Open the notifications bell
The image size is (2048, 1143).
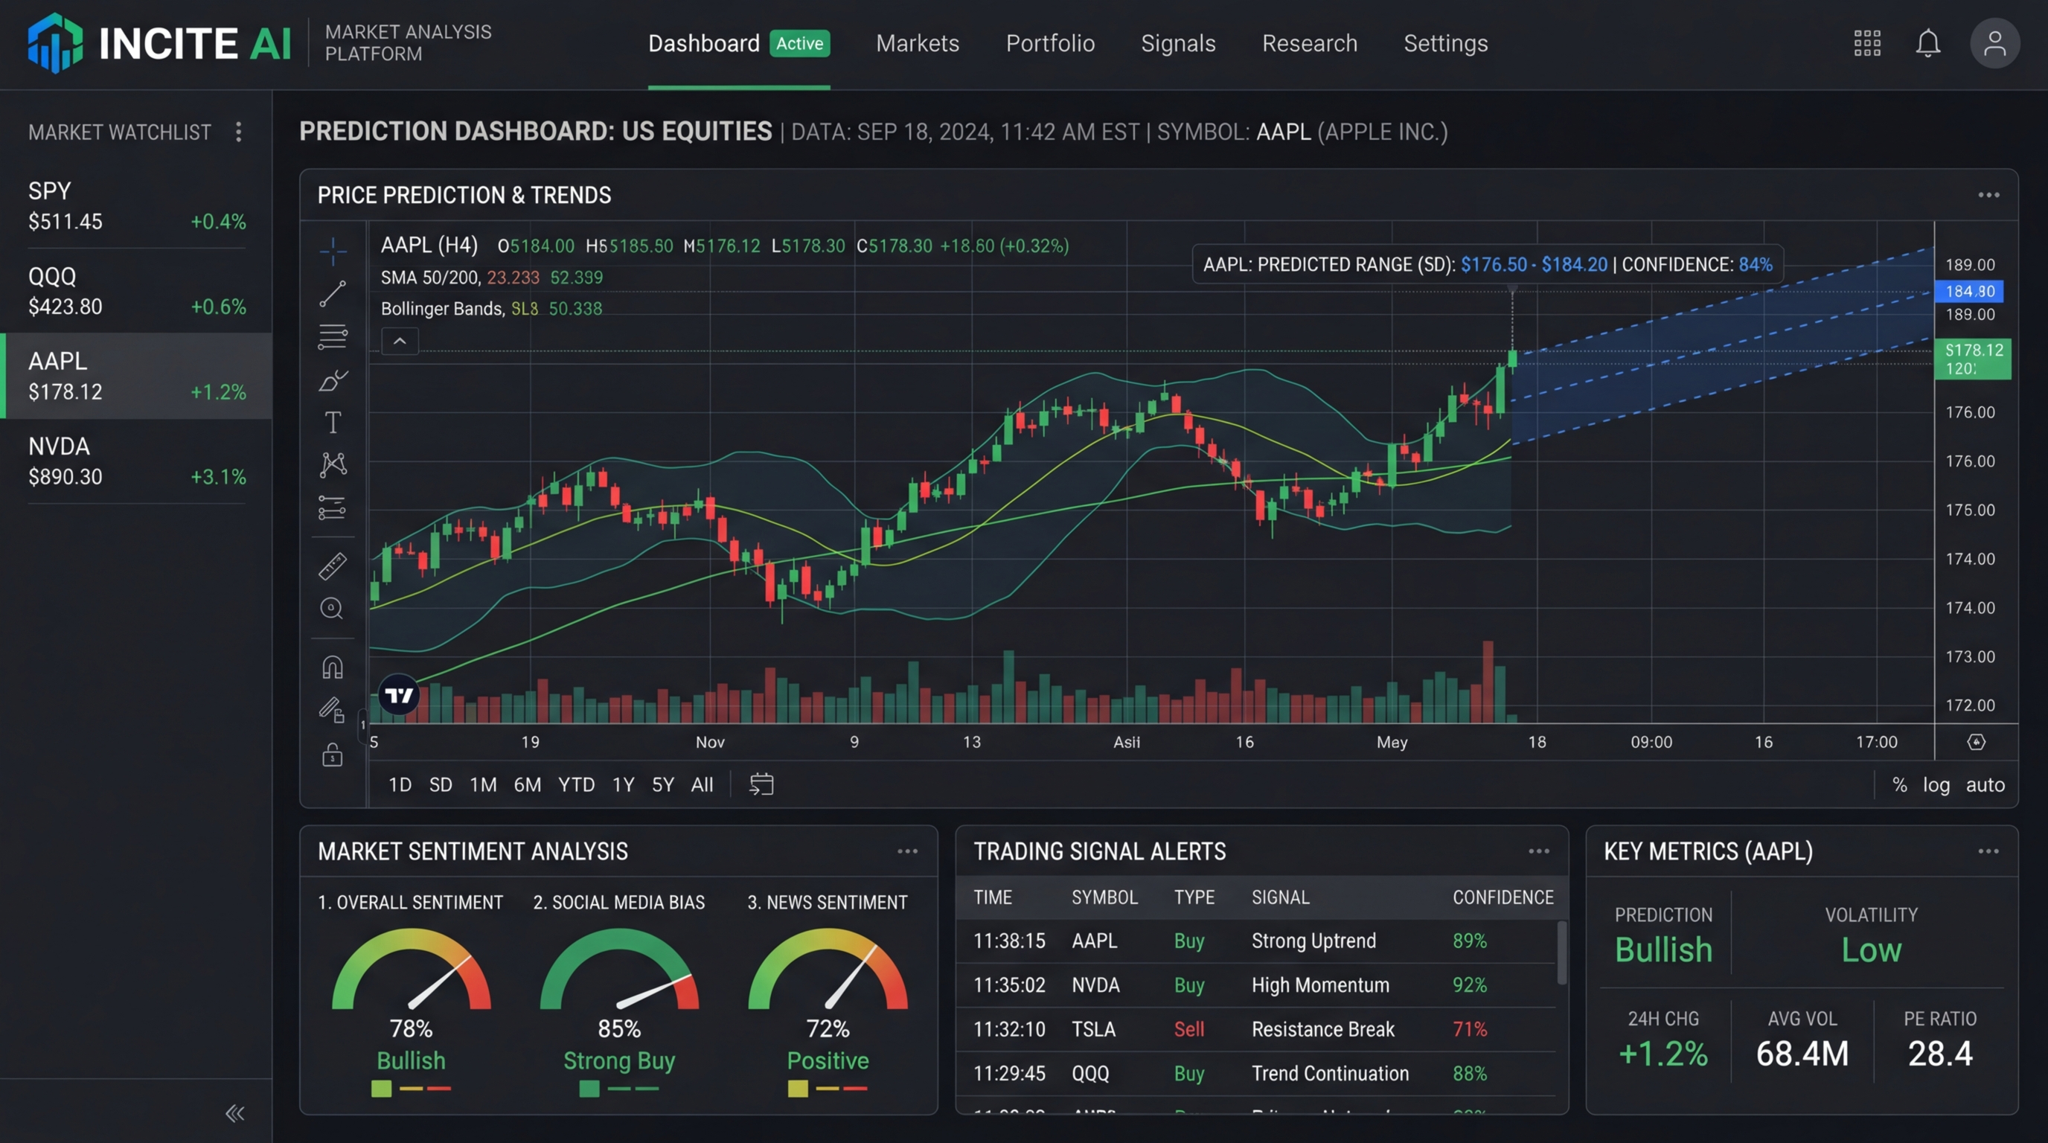[1929, 43]
